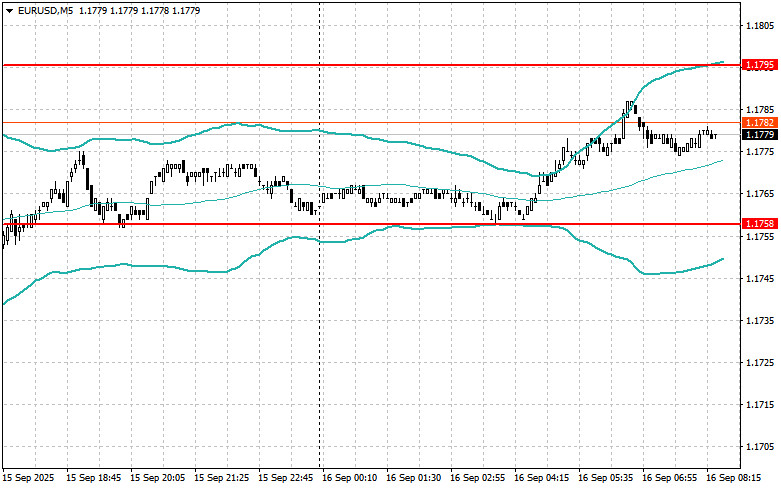Click the 15 Sep 22:45 time label

[x=286, y=478]
